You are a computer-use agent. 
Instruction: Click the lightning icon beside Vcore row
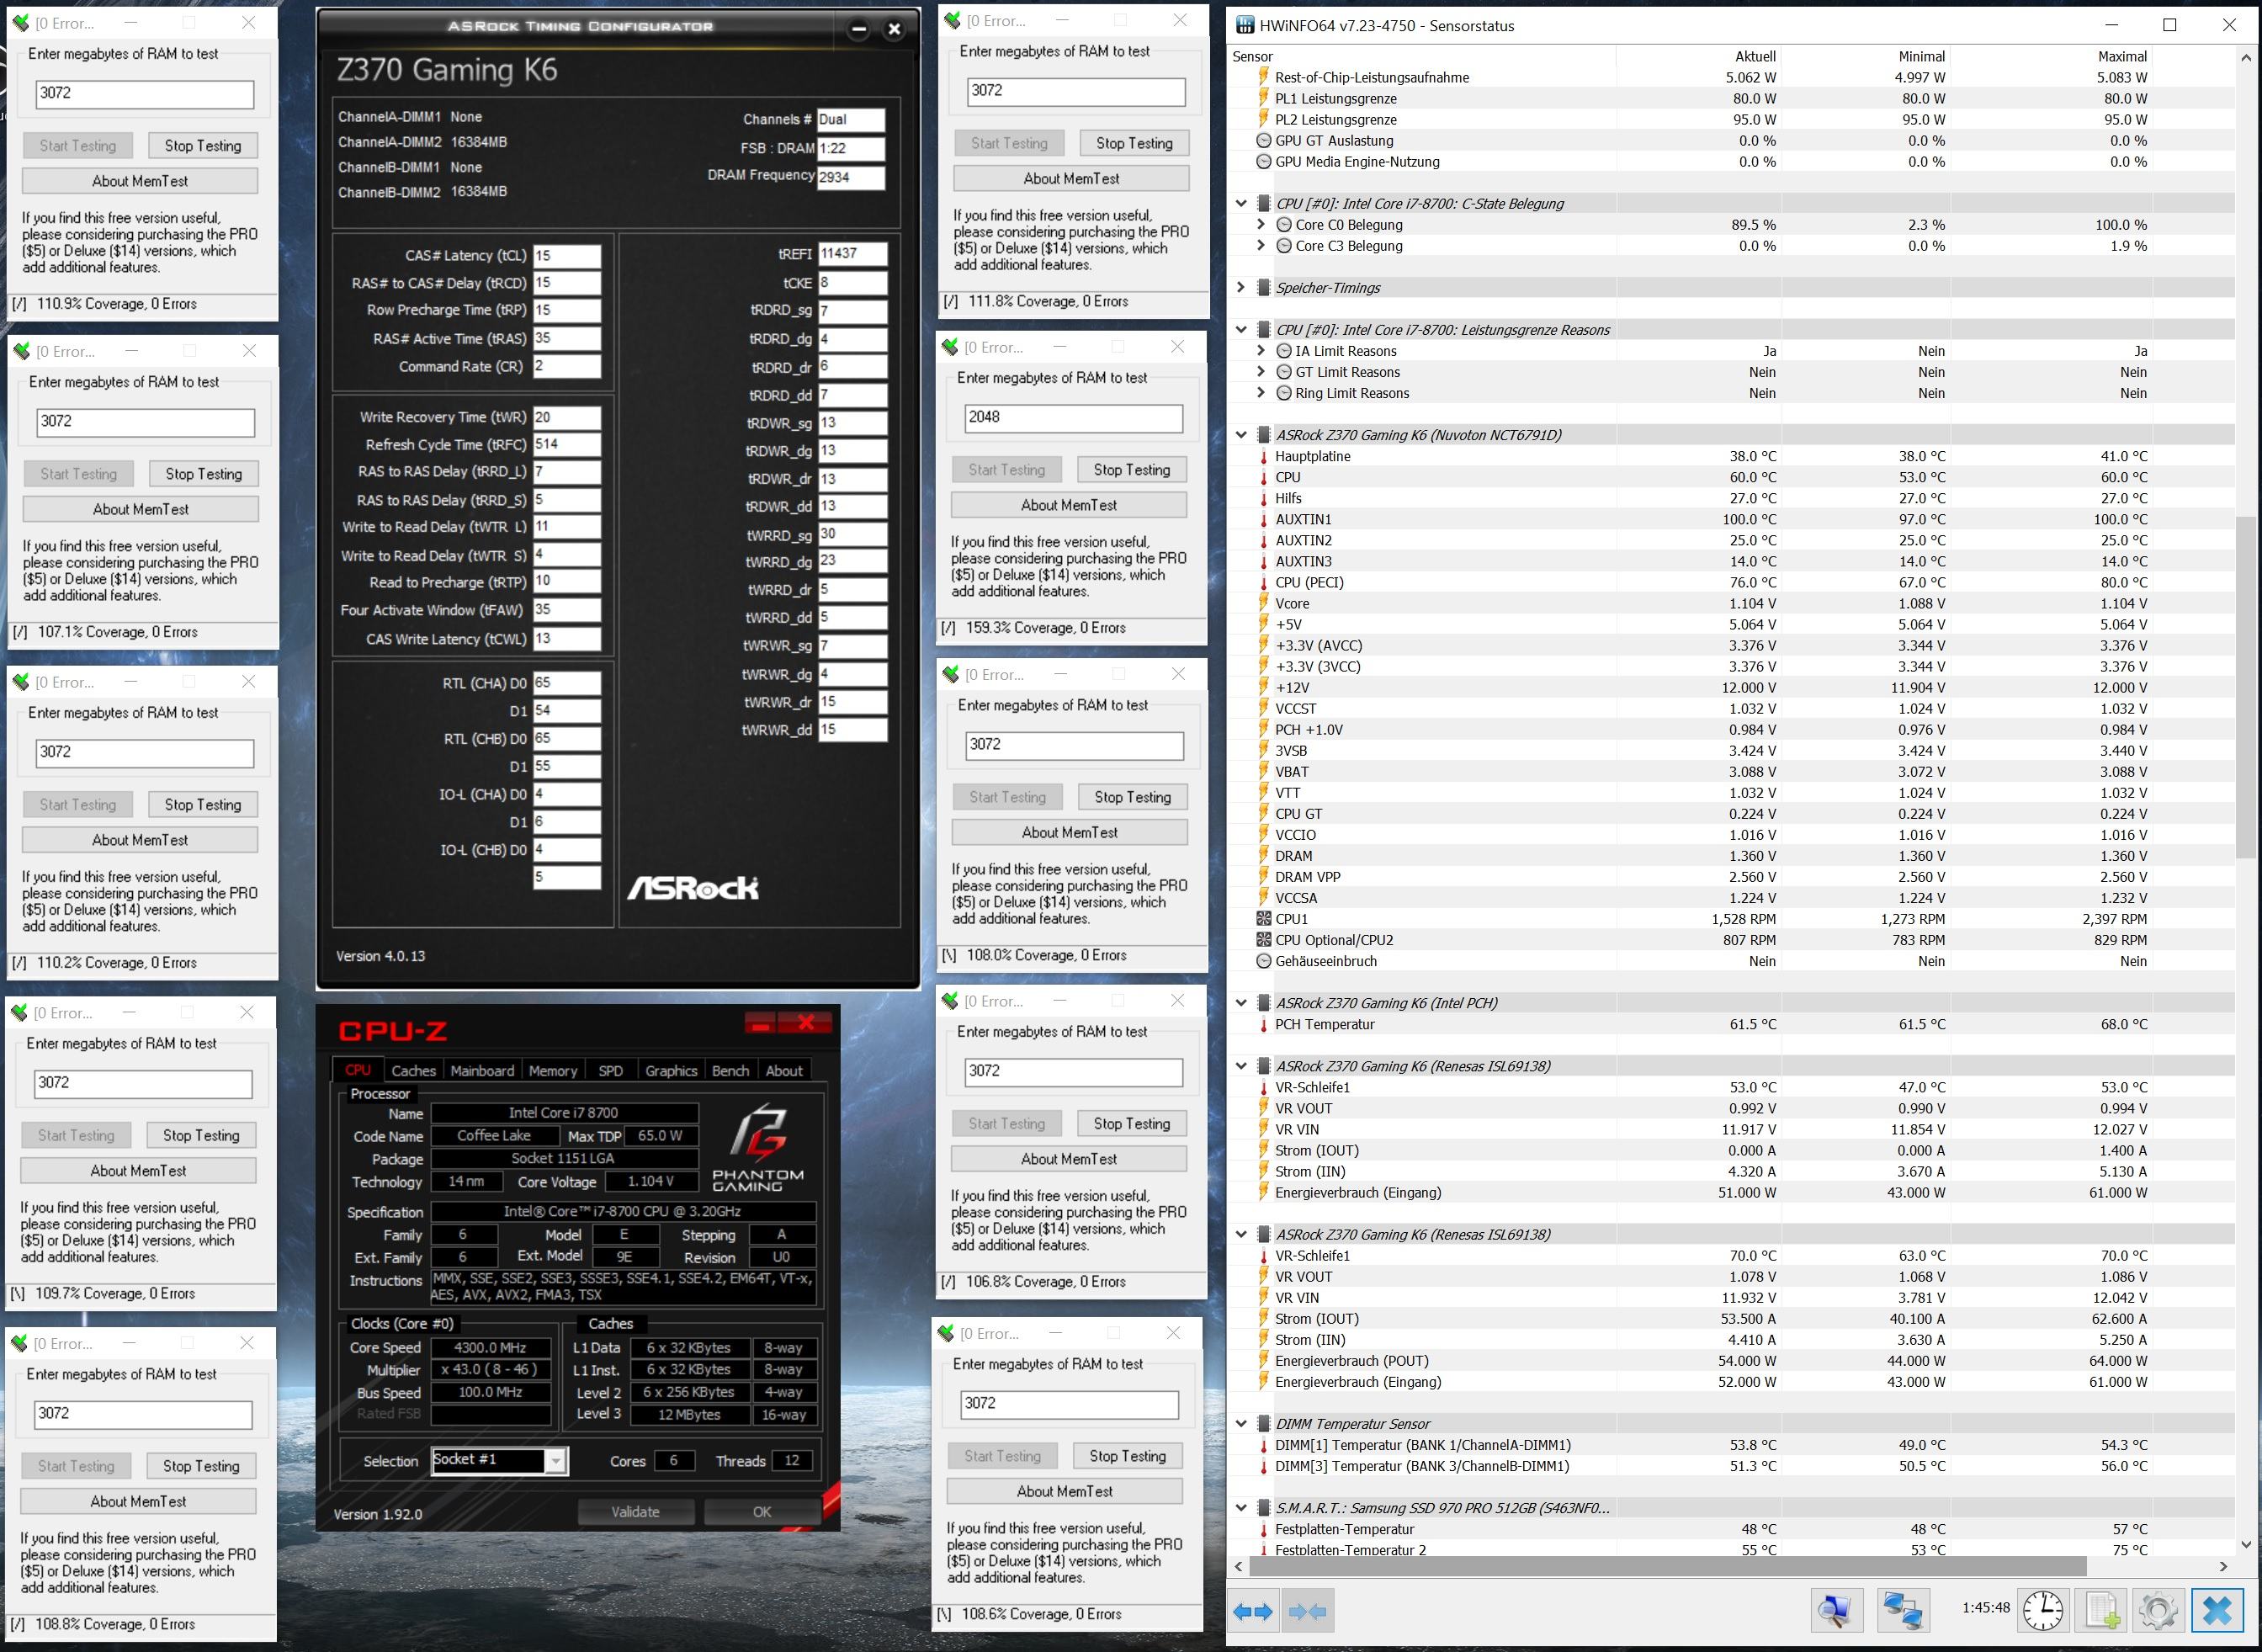click(x=1264, y=603)
